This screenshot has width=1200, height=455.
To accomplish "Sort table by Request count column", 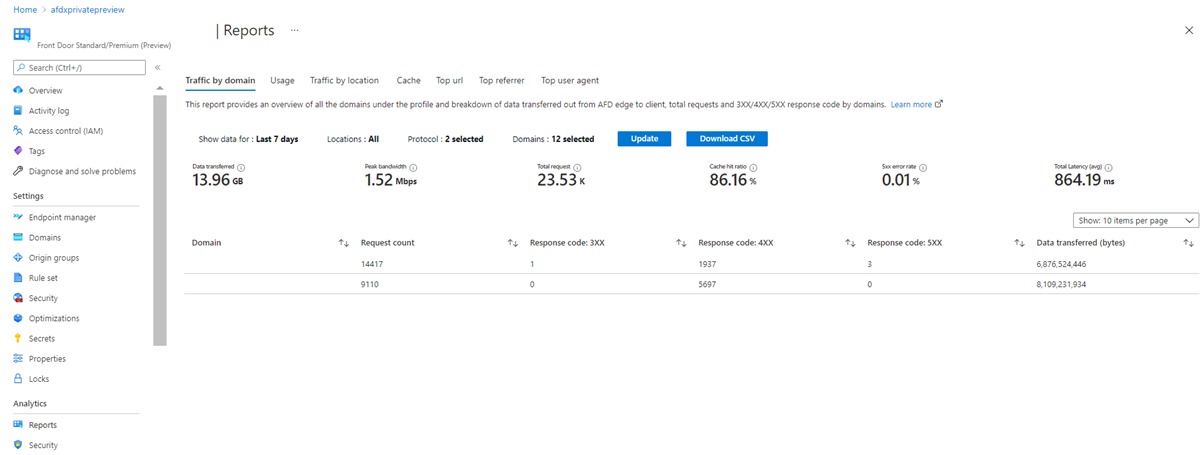I will [512, 243].
